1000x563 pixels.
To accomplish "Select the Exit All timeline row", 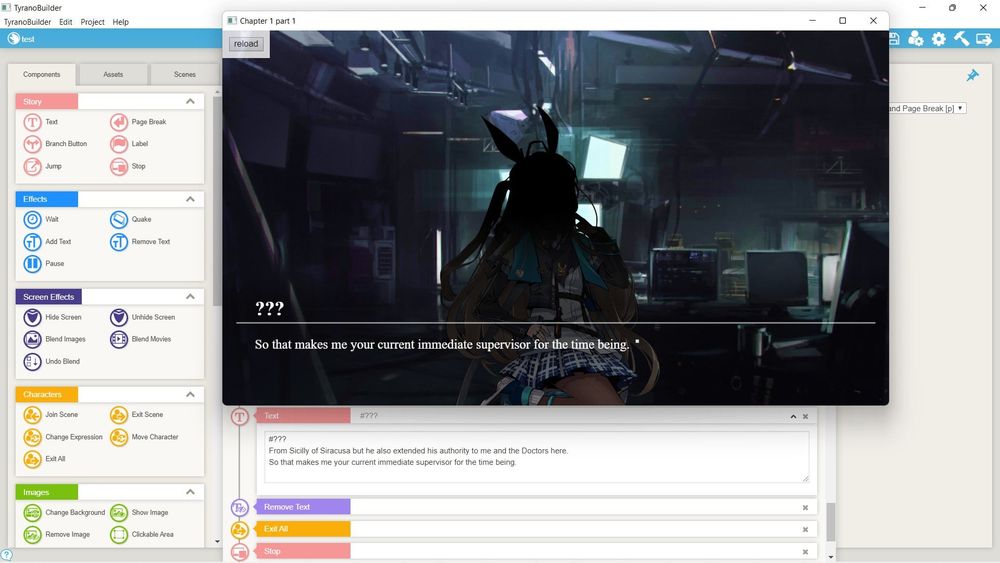I will [536, 529].
